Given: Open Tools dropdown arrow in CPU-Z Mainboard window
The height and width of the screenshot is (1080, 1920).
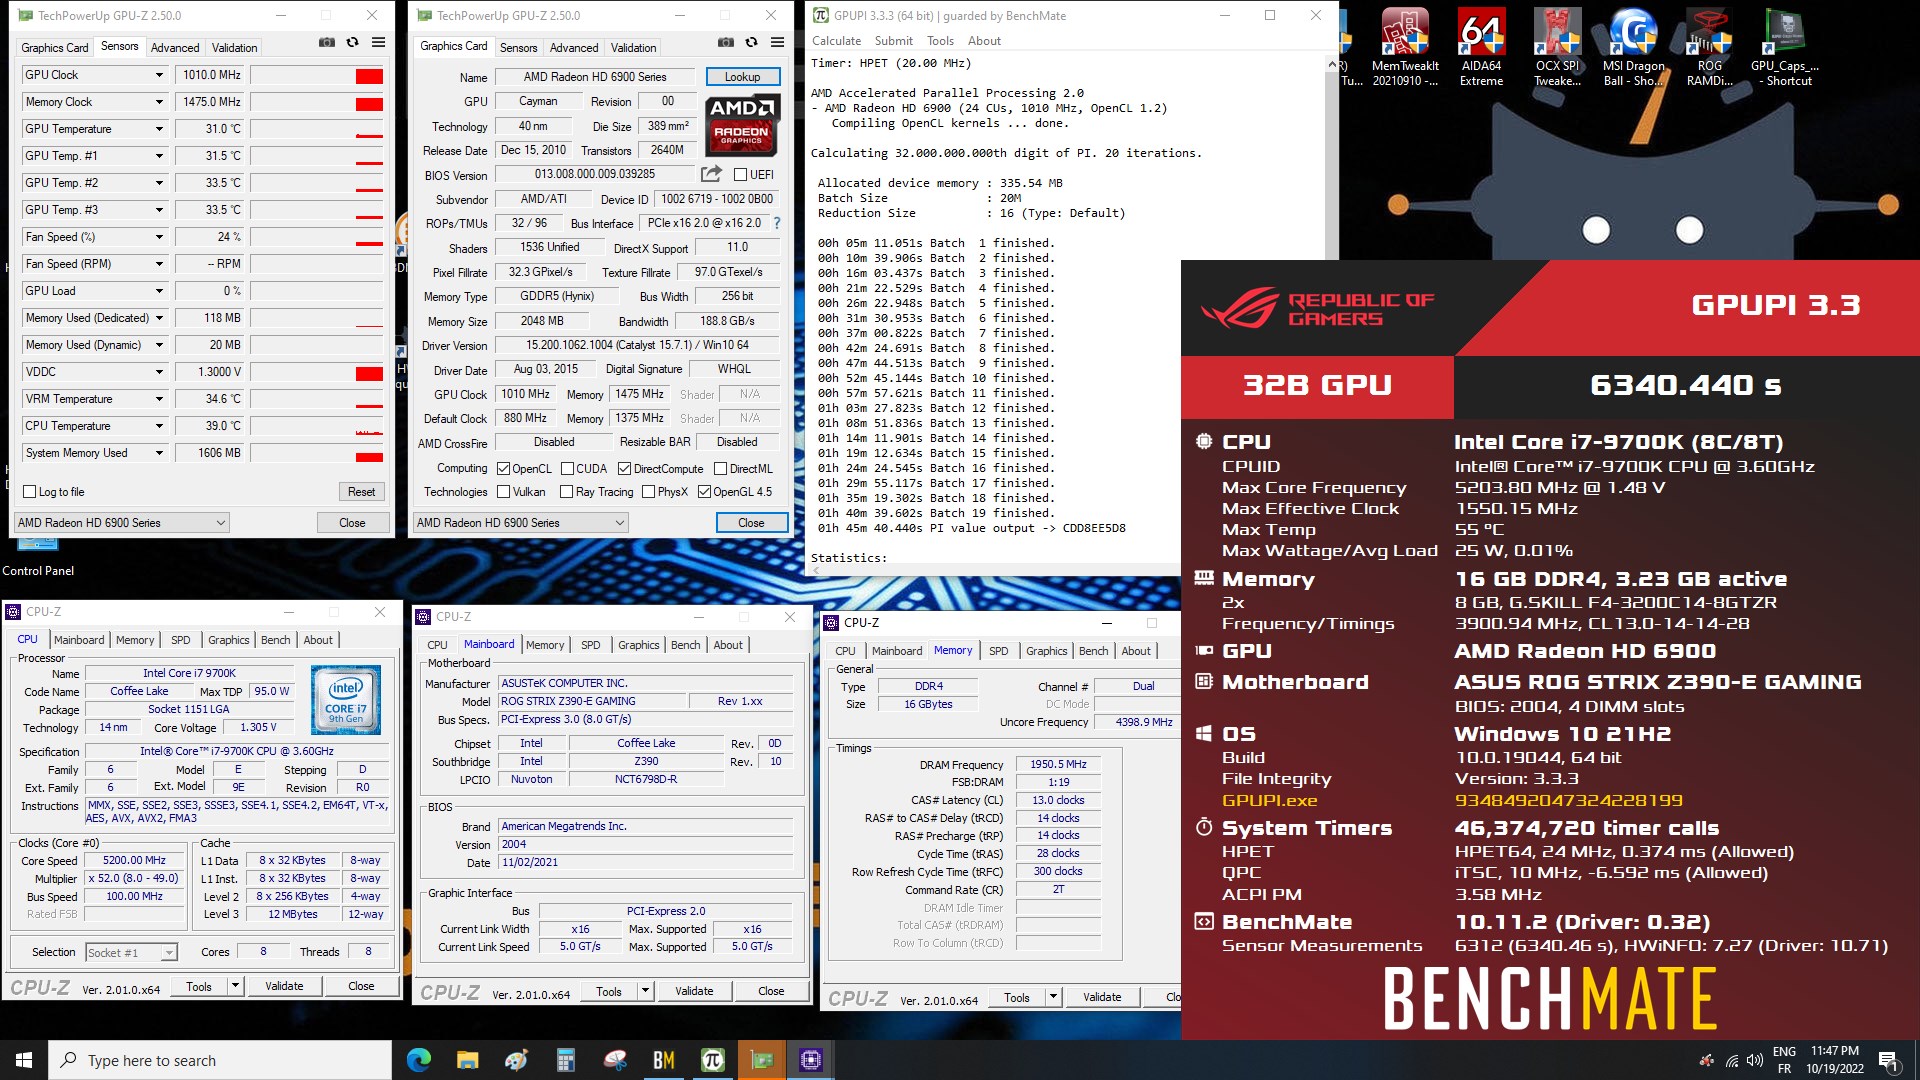Looking at the screenshot, I should tap(645, 992).
